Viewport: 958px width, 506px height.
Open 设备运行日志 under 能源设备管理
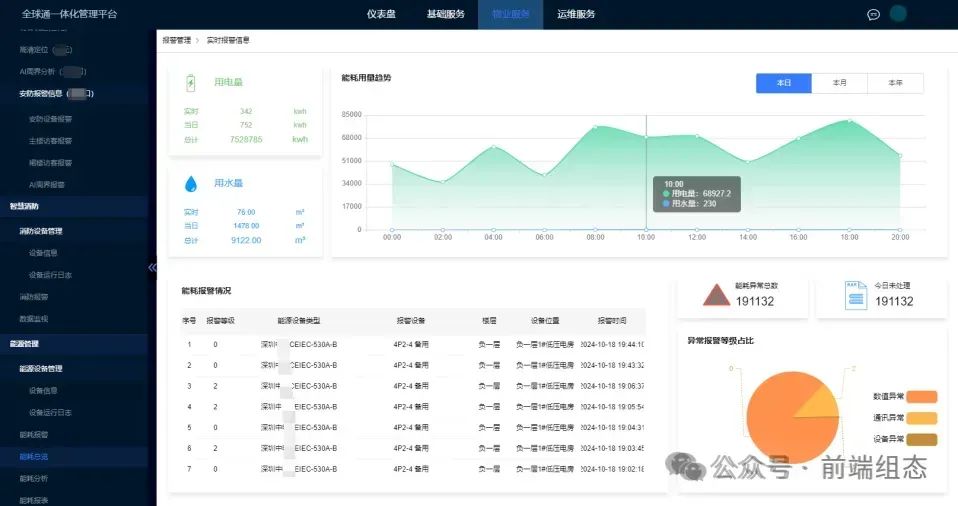pyautogui.click(x=51, y=412)
